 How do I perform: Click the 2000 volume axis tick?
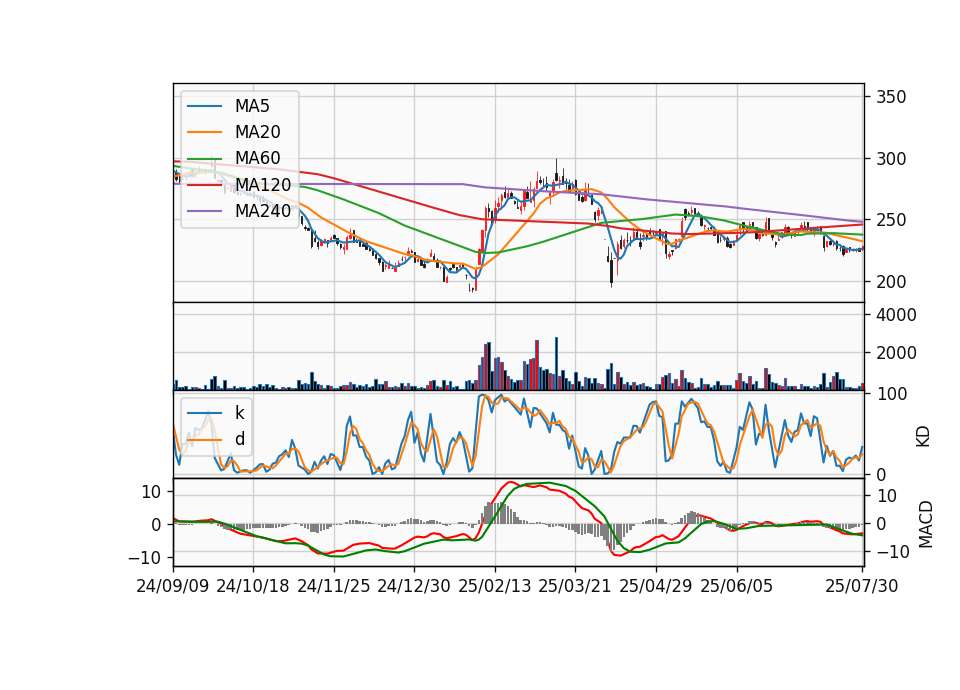point(896,353)
